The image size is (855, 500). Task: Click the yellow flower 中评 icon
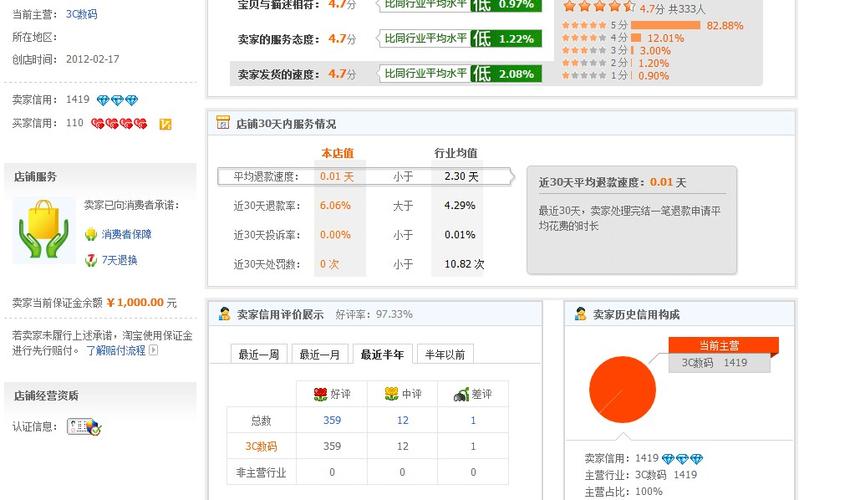coord(392,394)
